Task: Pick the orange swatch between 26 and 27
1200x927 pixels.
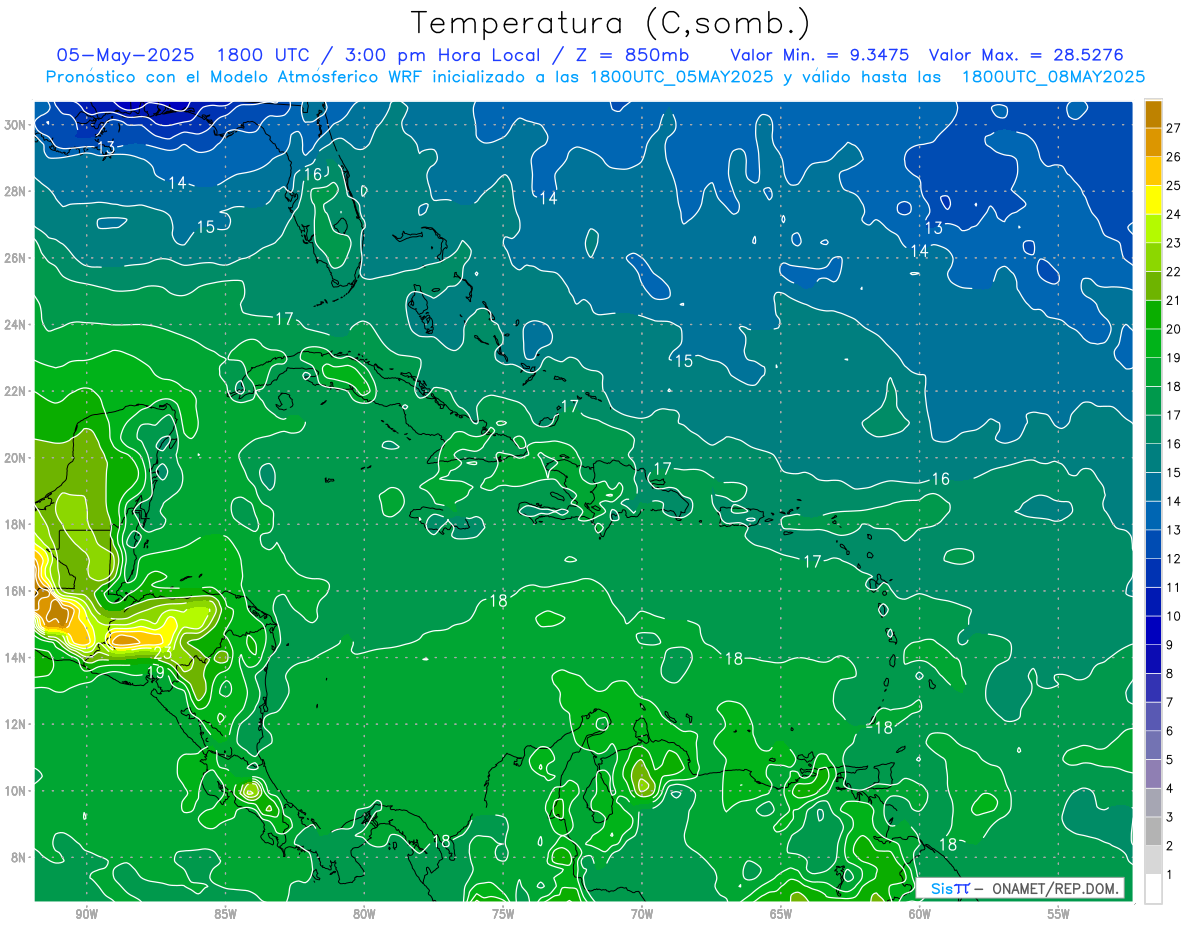Action: [x=1153, y=142]
